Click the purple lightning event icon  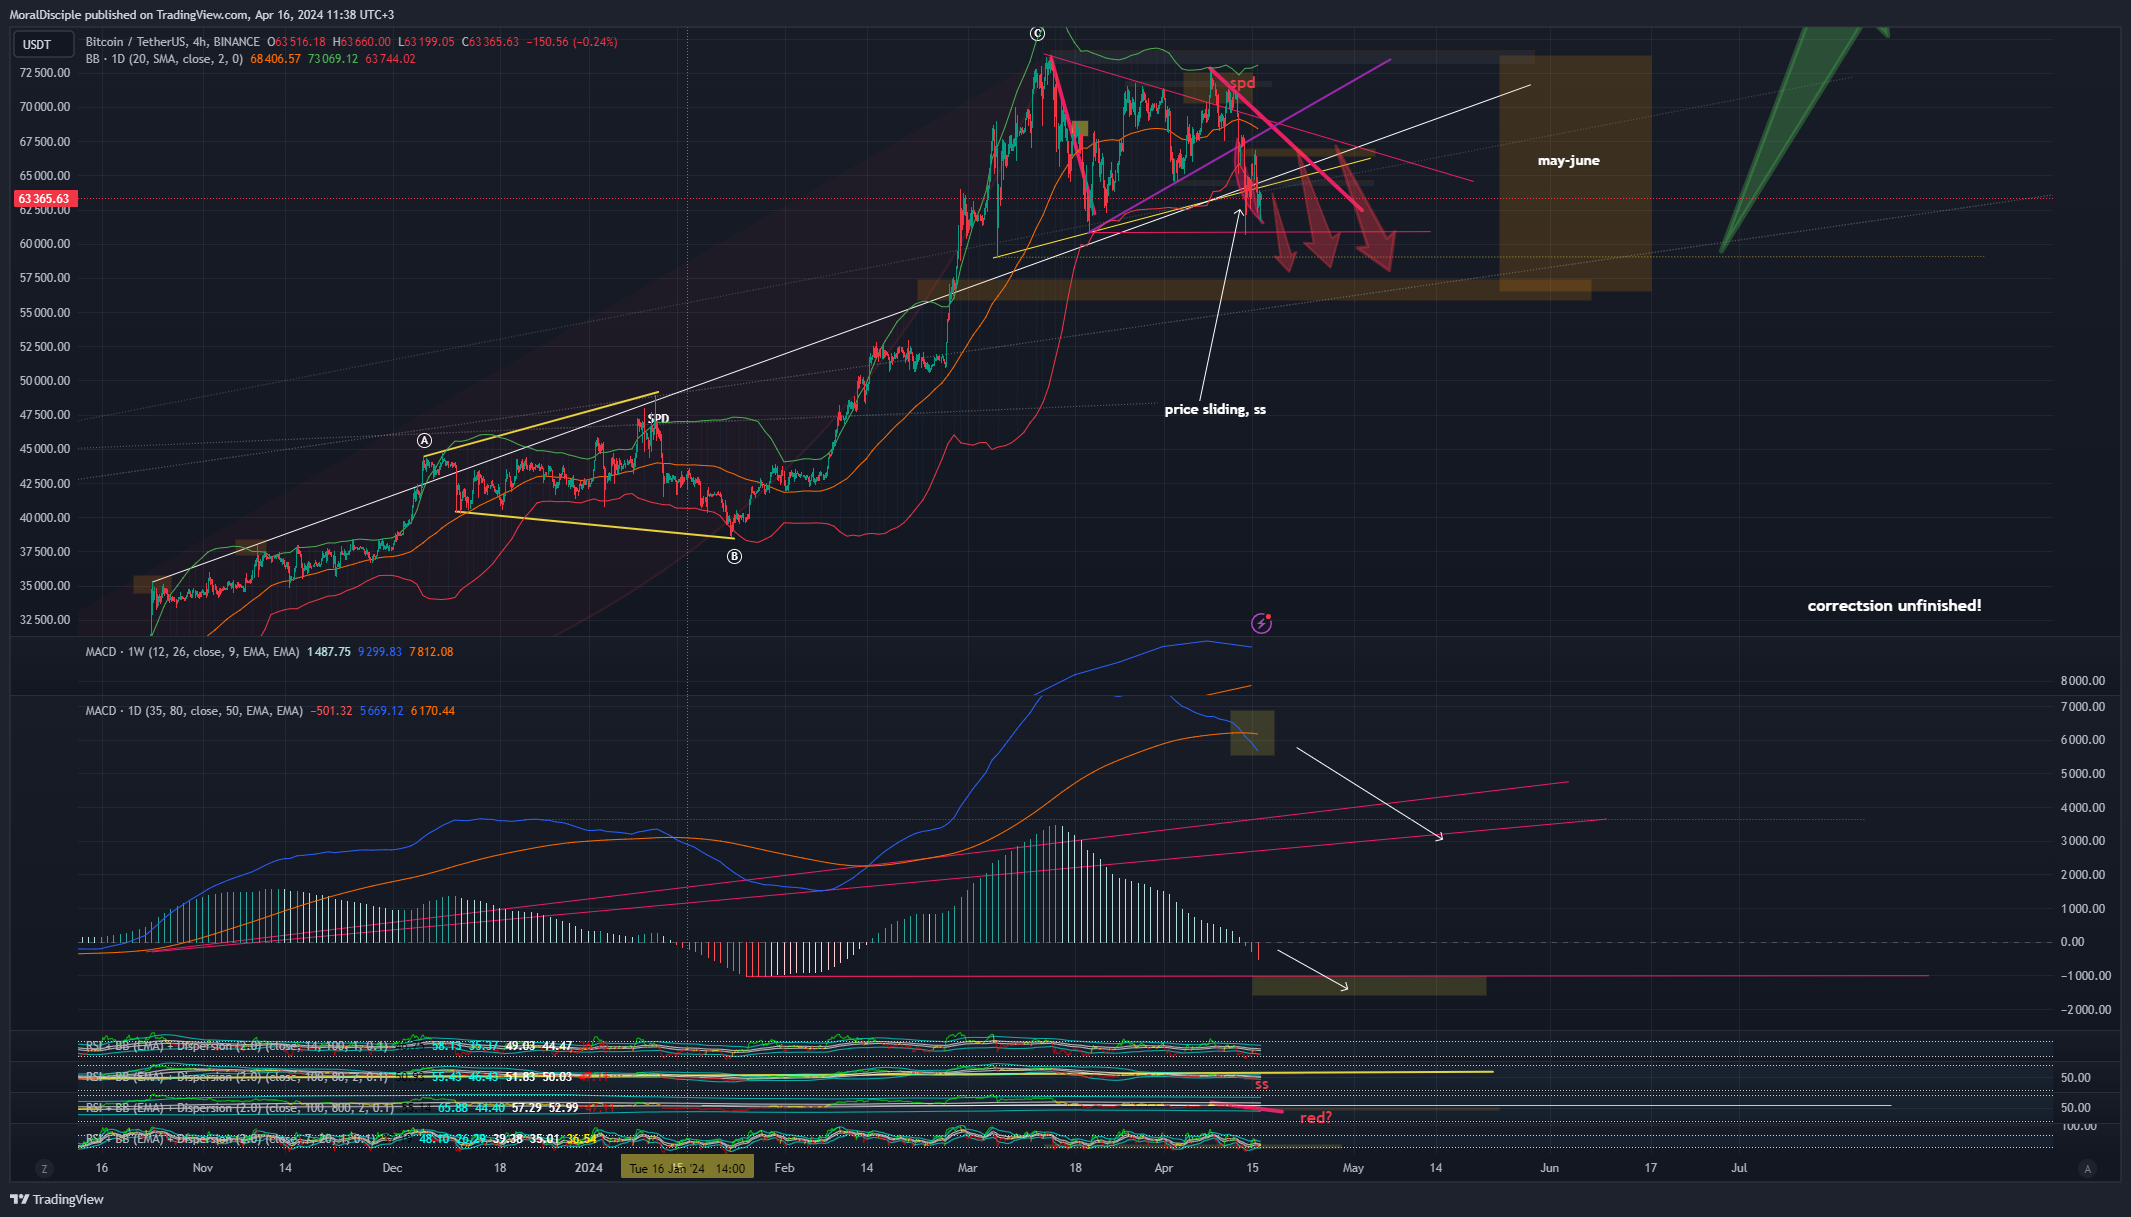tap(1262, 623)
